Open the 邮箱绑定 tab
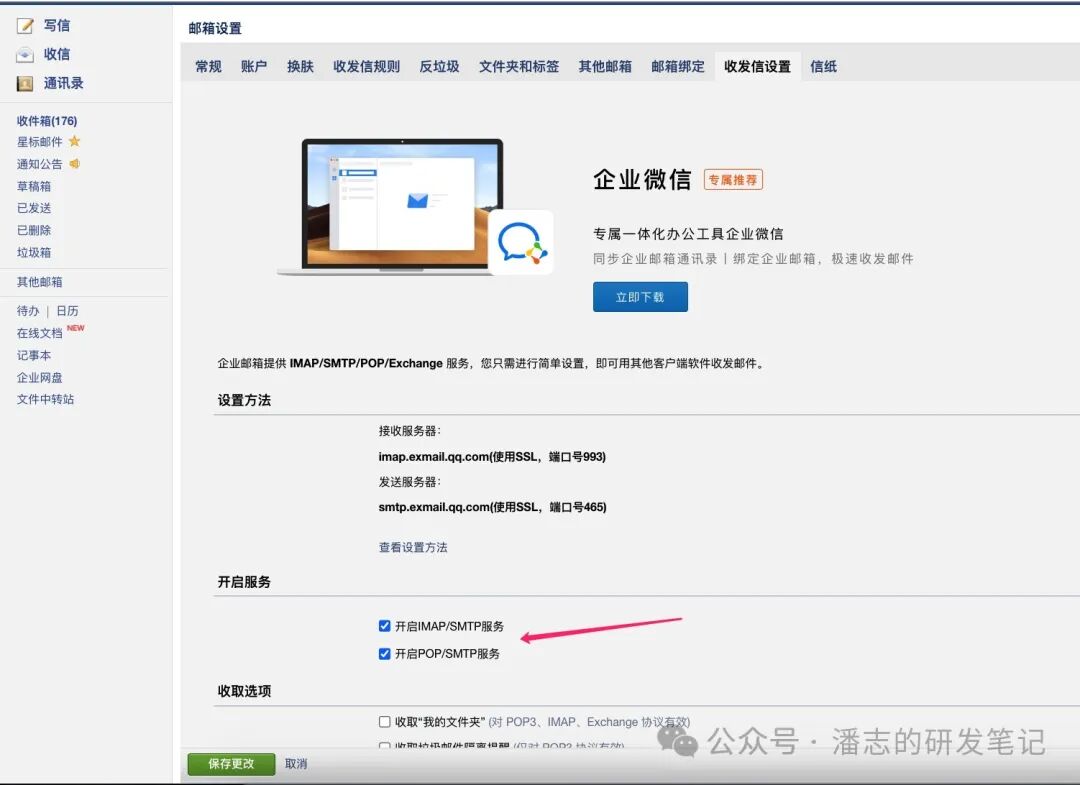The height and width of the screenshot is (785, 1080). [x=678, y=67]
